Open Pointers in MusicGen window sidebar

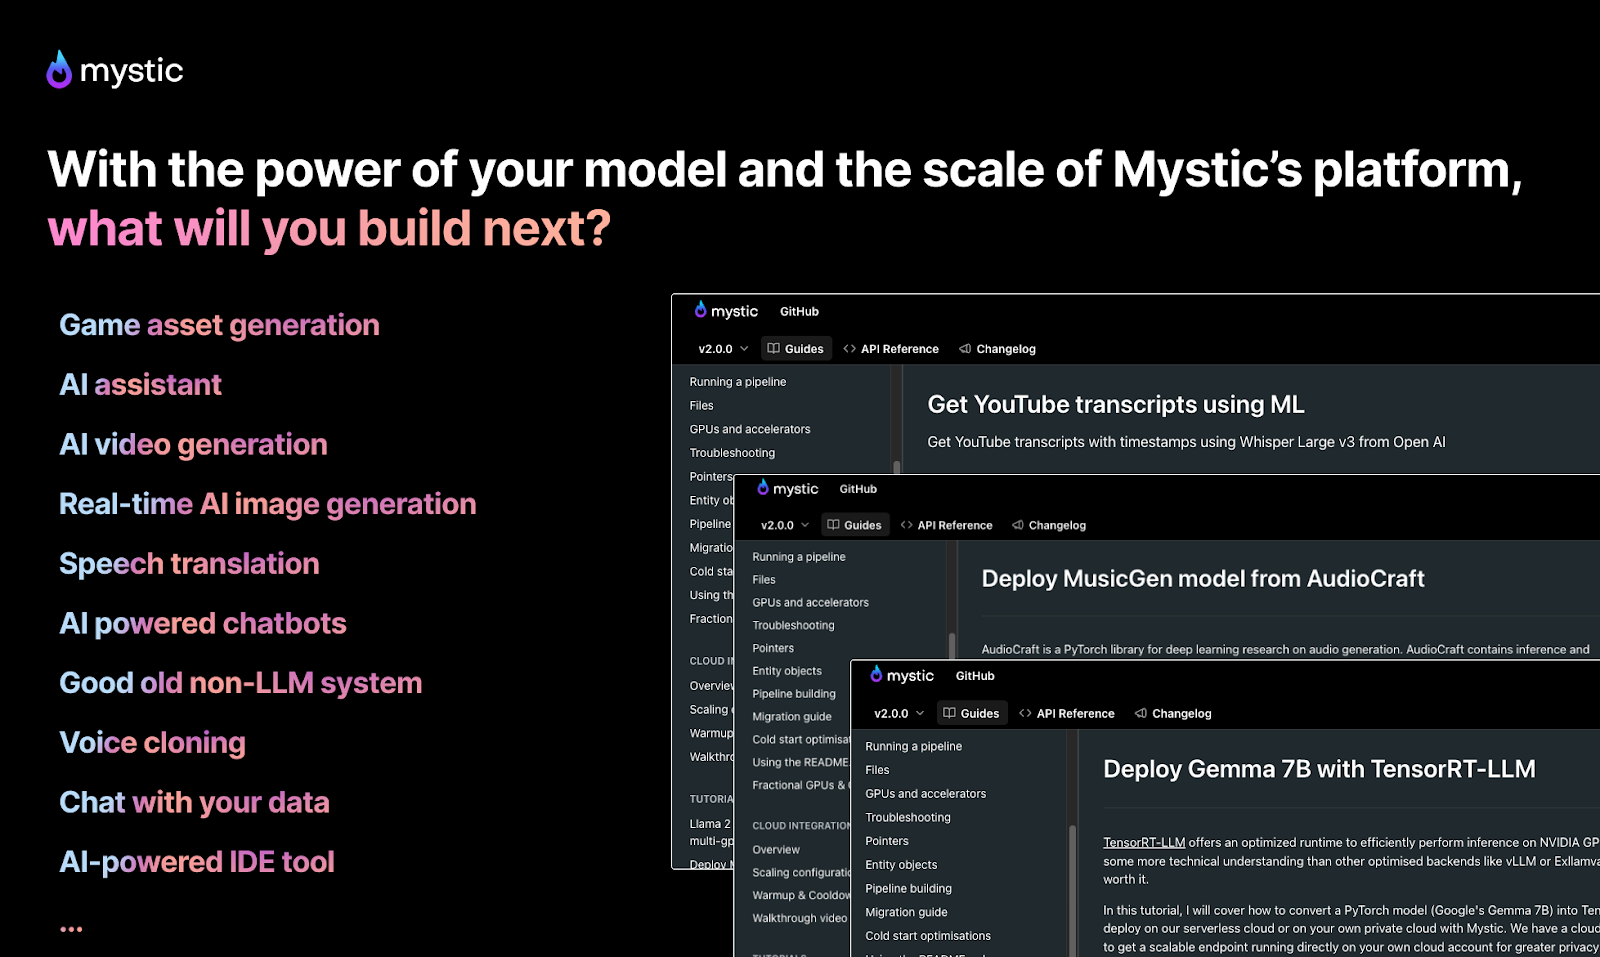773,649
